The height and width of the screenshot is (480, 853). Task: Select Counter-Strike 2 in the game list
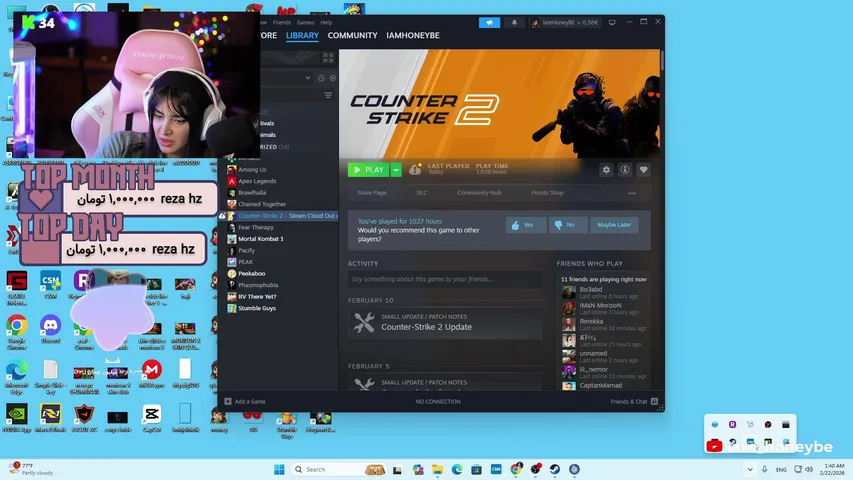278,216
